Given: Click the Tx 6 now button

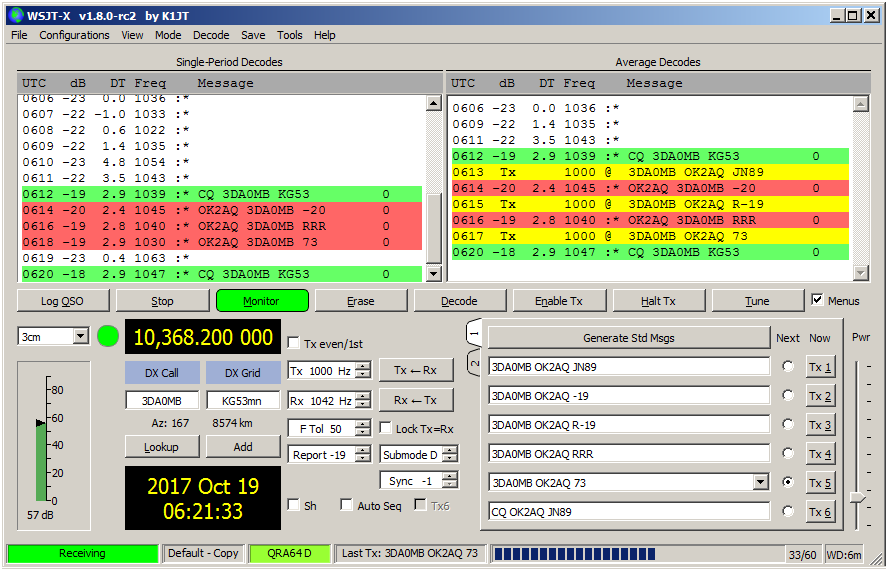Looking at the screenshot, I should [820, 512].
